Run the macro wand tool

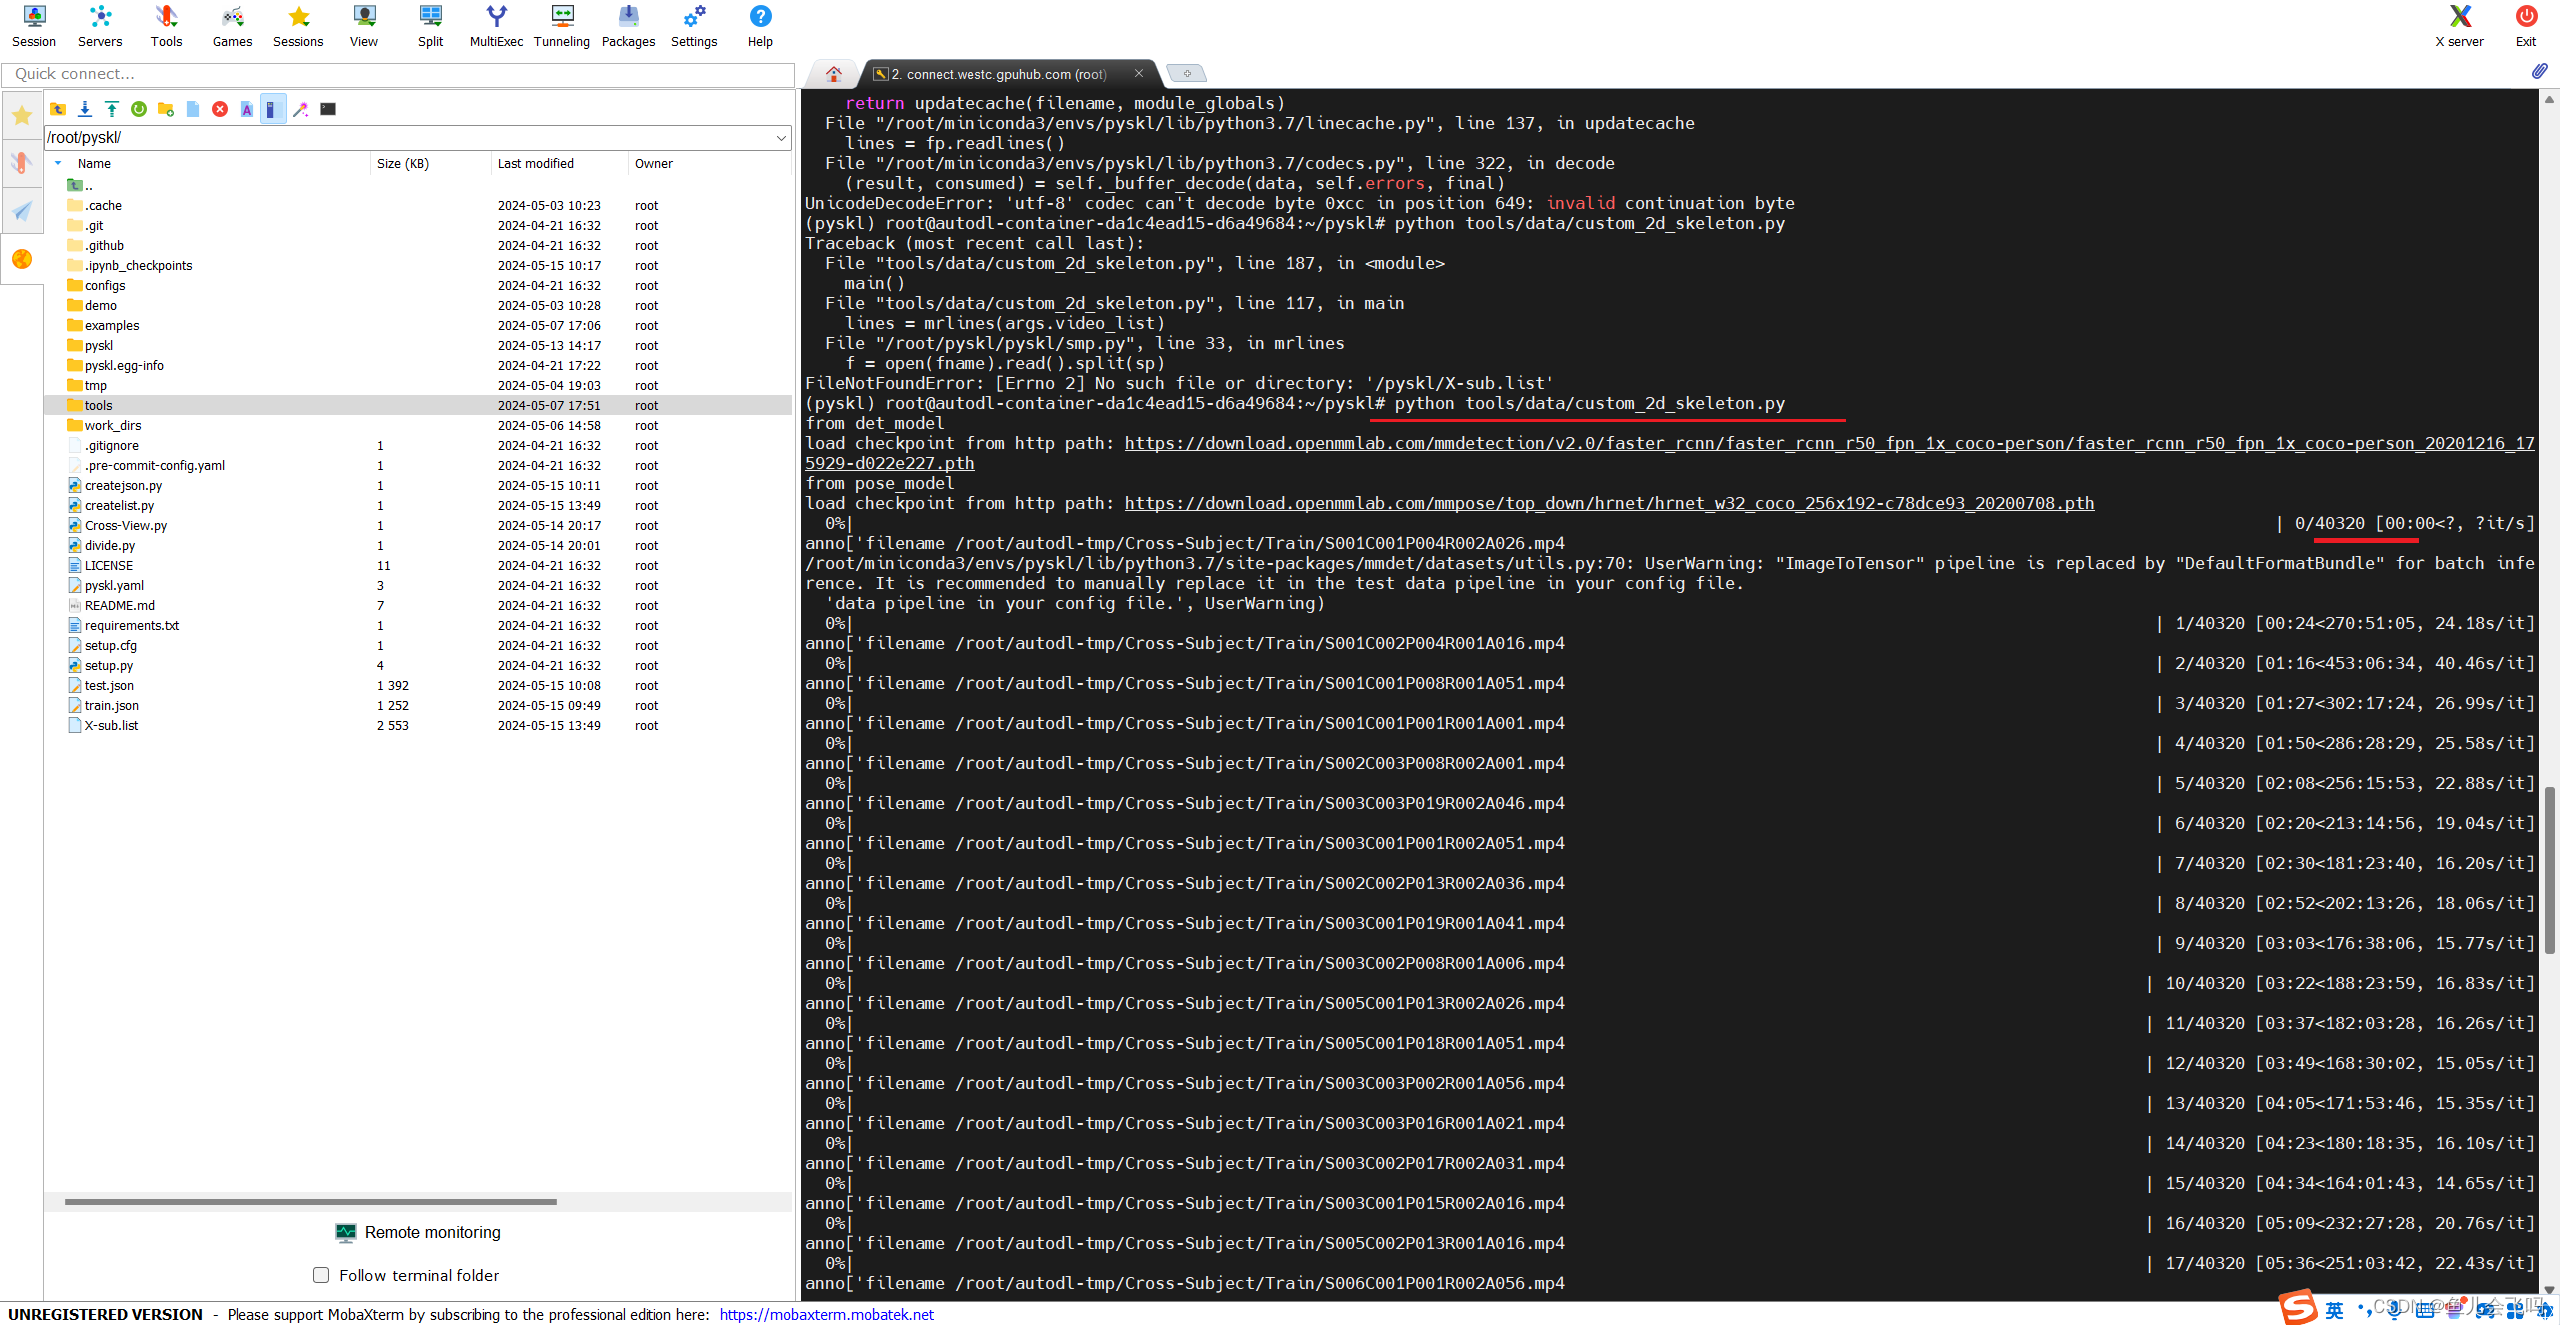point(301,108)
